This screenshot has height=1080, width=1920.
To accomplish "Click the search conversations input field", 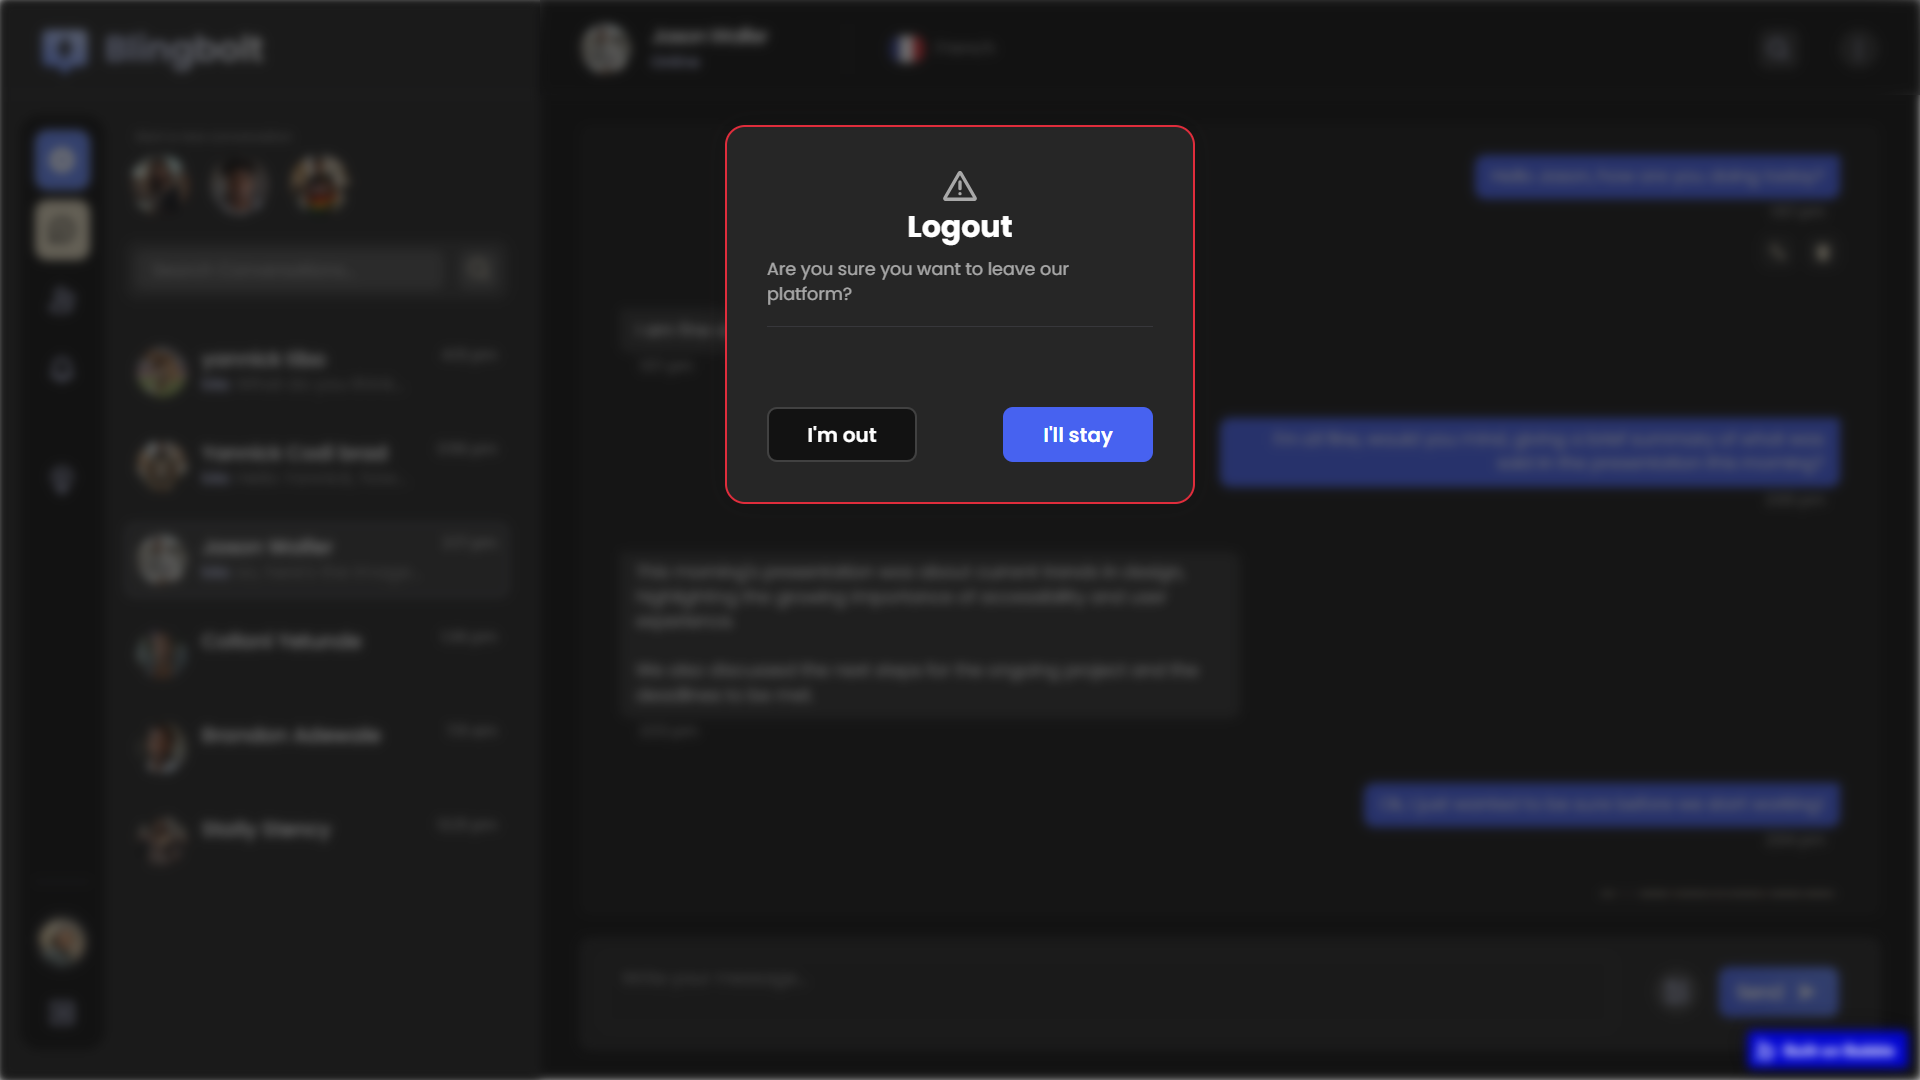I will (288, 269).
